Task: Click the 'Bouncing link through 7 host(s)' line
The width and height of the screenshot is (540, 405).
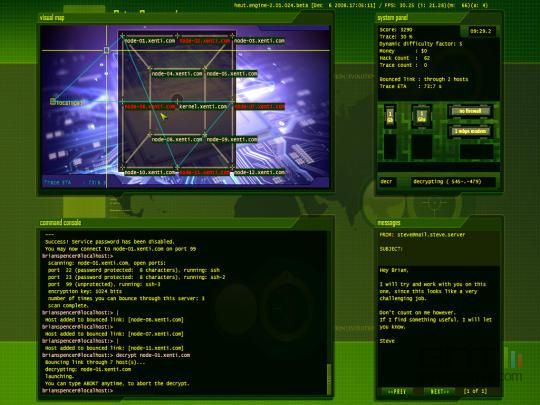Action: point(95,362)
